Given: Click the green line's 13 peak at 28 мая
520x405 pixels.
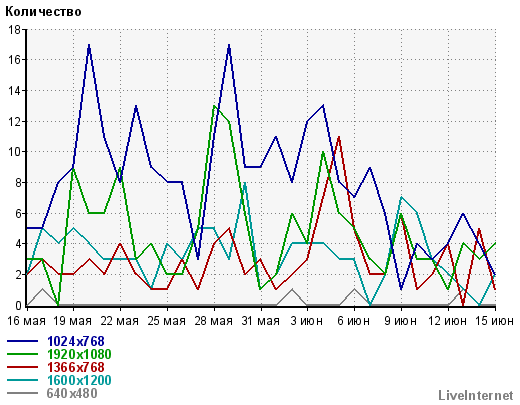Looking at the screenshot, I should (x=214, y=106).
